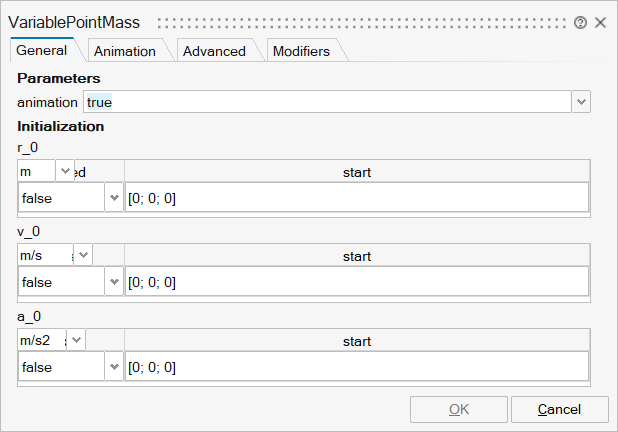Edit the v_0 start value field
Image resolution: width=618 pixels, height=432 pixels.
click(356, 282)
